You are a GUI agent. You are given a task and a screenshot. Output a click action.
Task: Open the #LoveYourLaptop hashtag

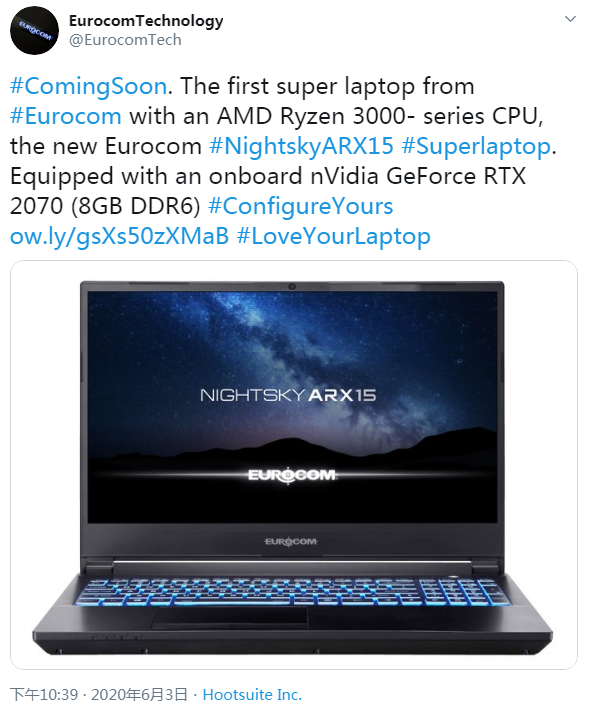click(x=333, y=236)
